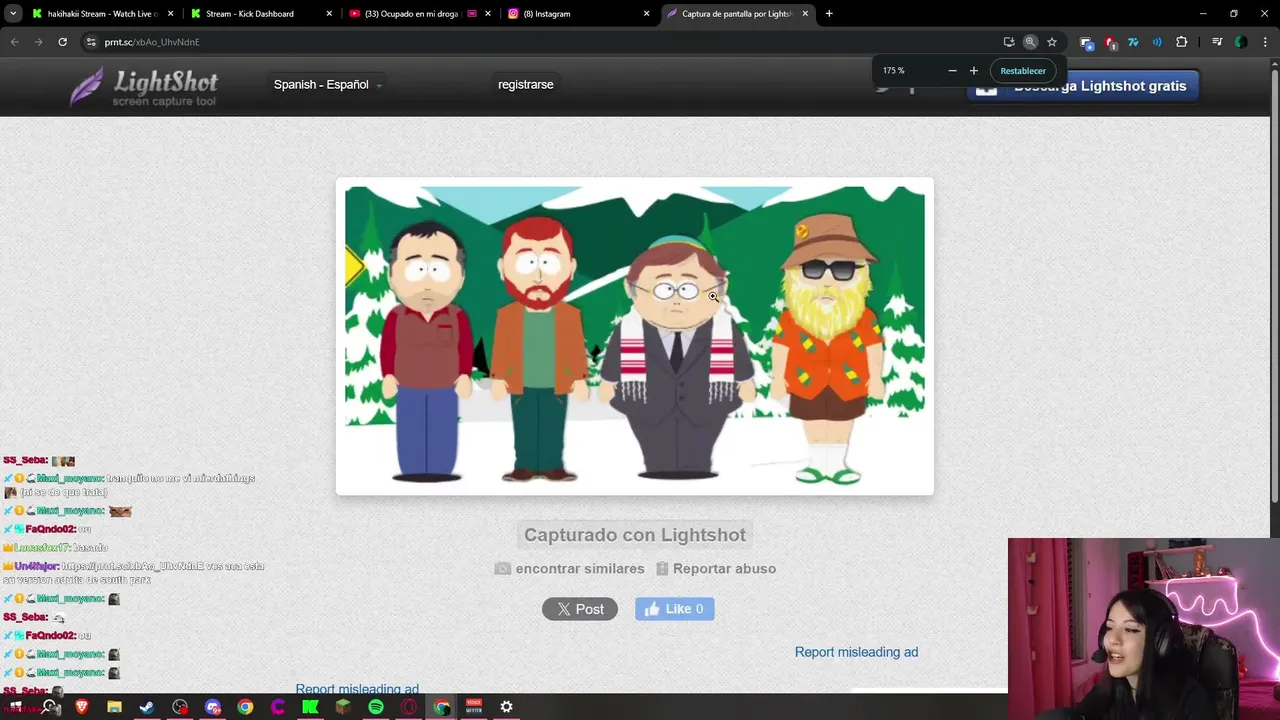The width and height of the screenshot is (1280, 720).
Task: Click the blue sound waves extension icon
Action: point(1157,42)
